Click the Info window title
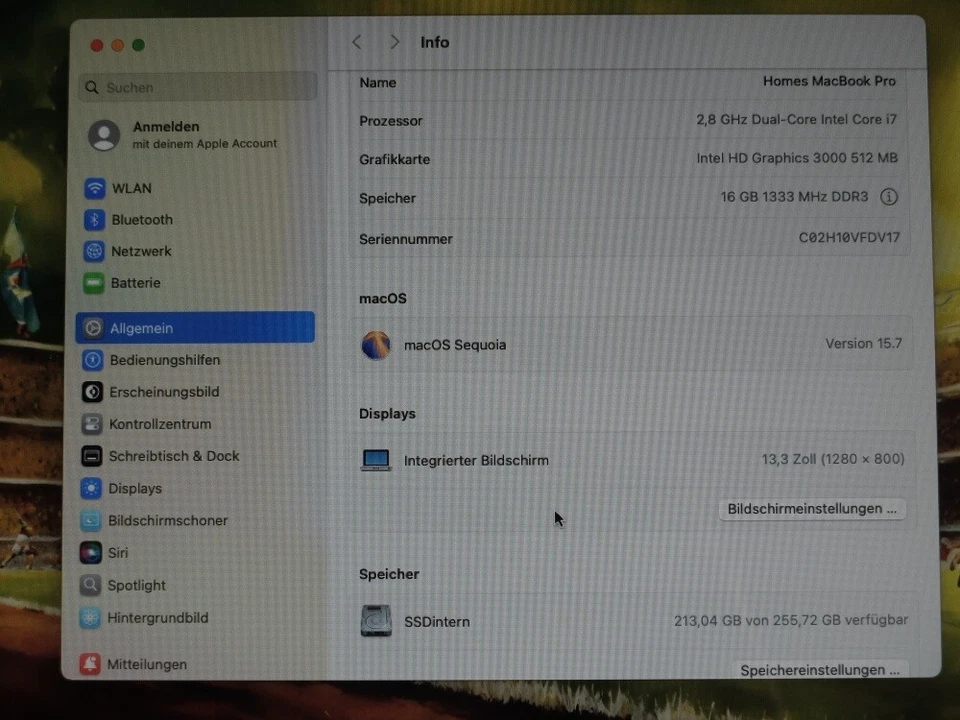Screen dimensions: 960x720 (x=435, y=42)
